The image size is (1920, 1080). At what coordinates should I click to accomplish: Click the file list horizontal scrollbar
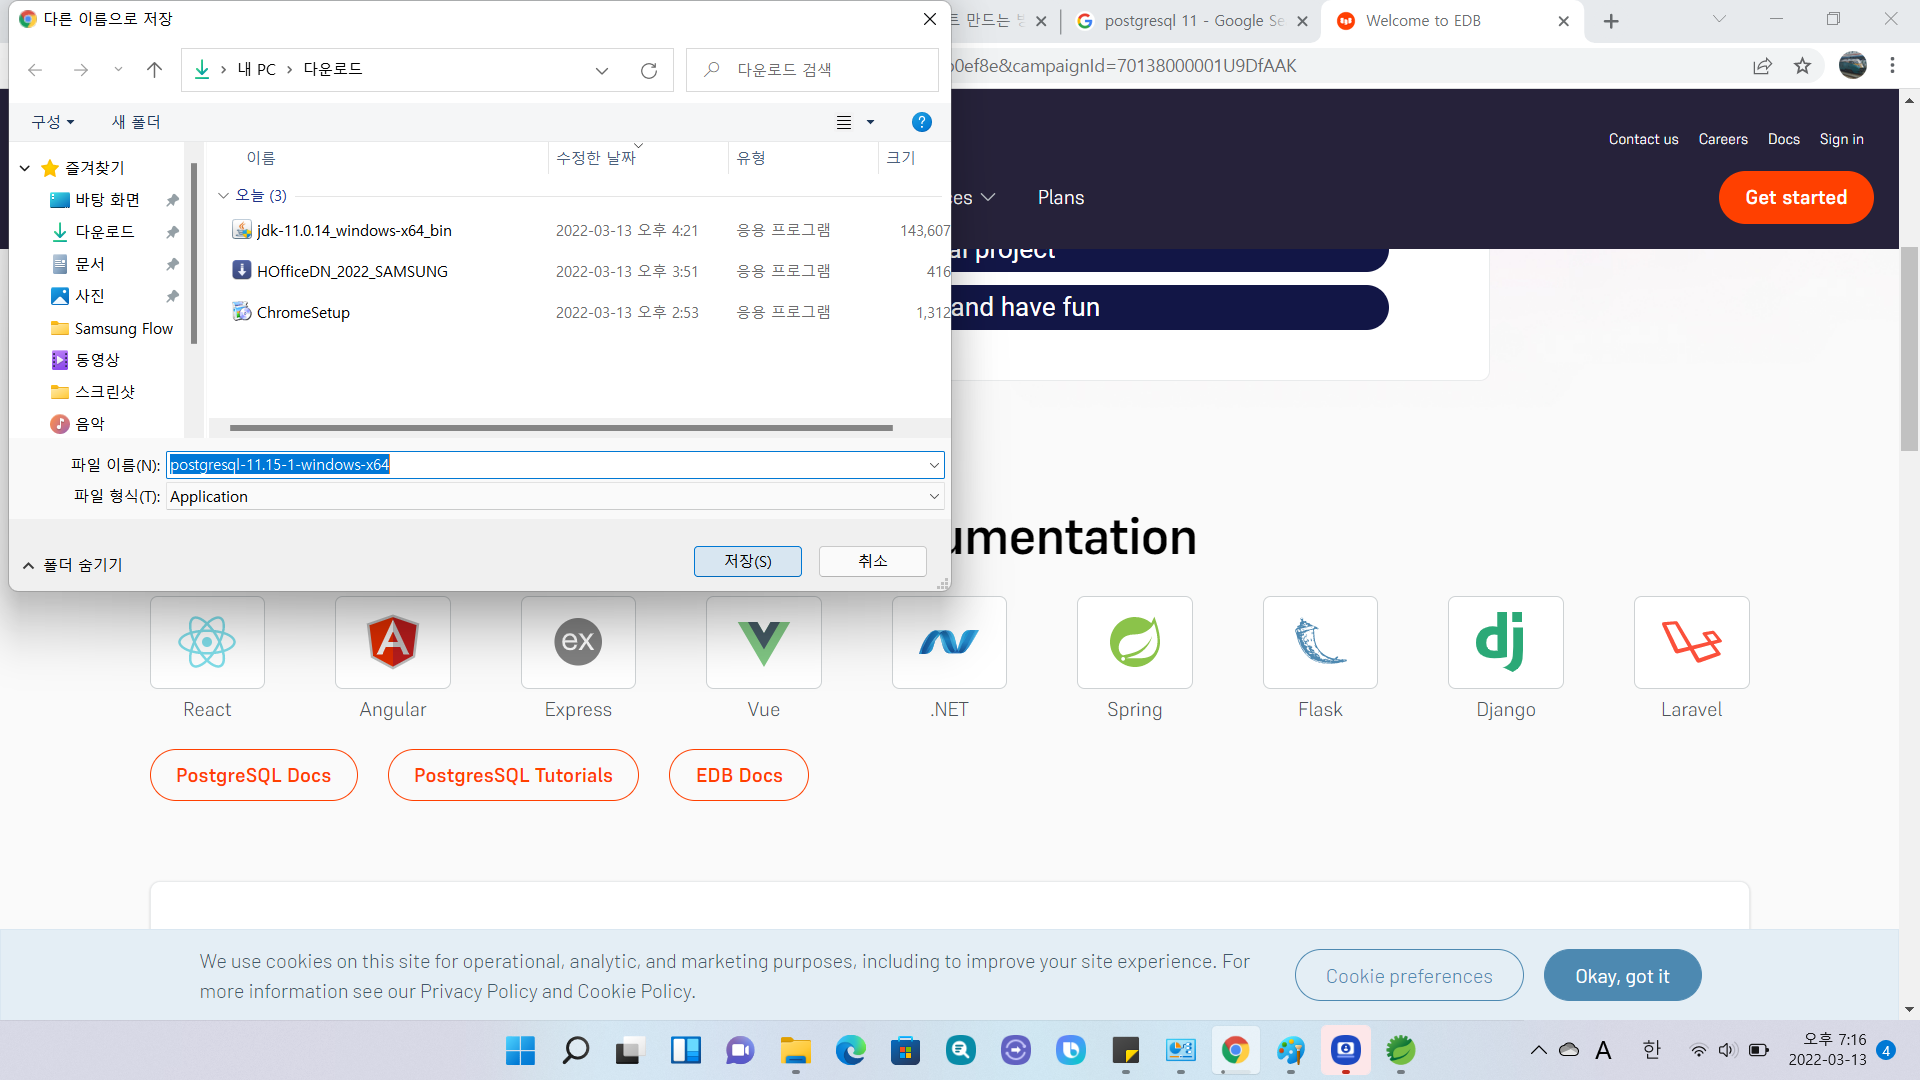[560, 428]
